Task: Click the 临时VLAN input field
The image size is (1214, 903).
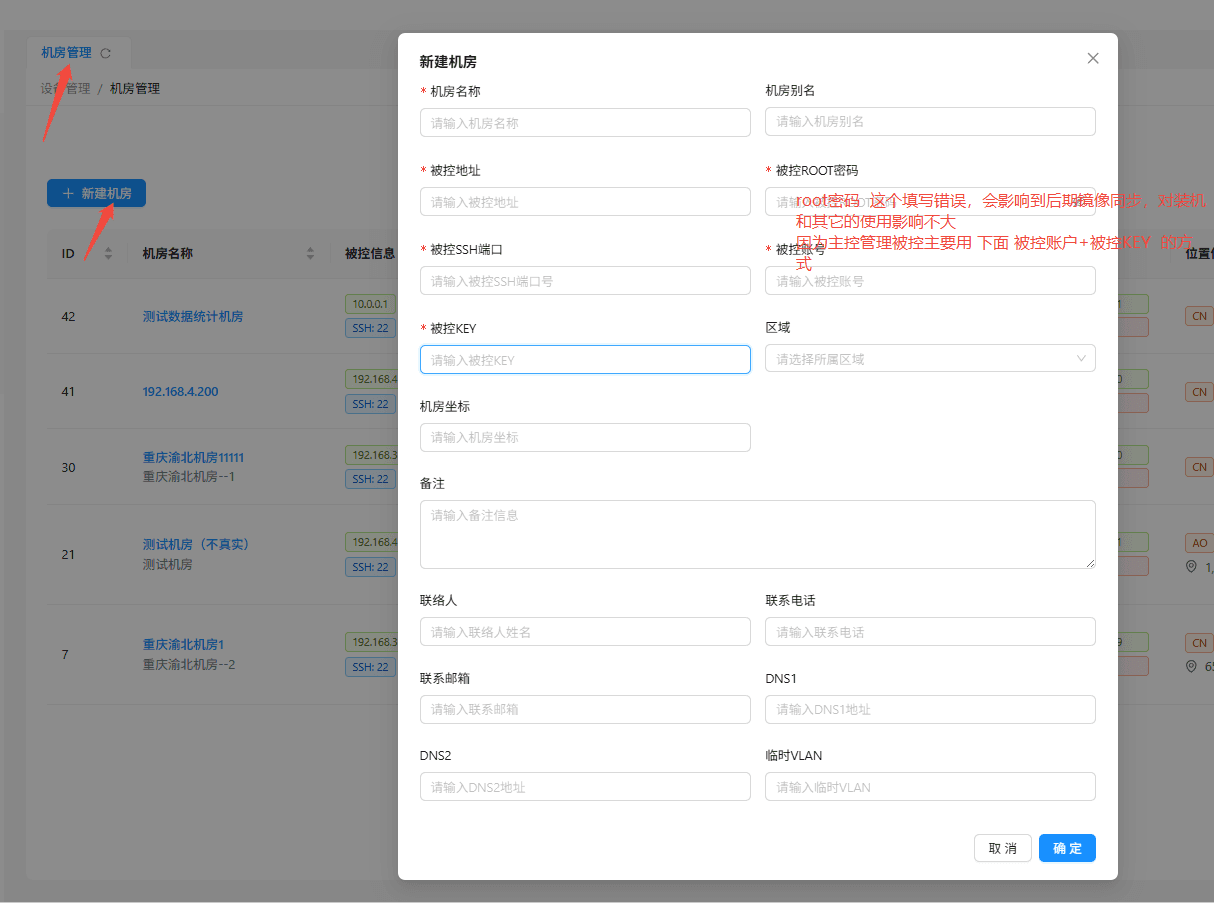Action: [930, 786]
